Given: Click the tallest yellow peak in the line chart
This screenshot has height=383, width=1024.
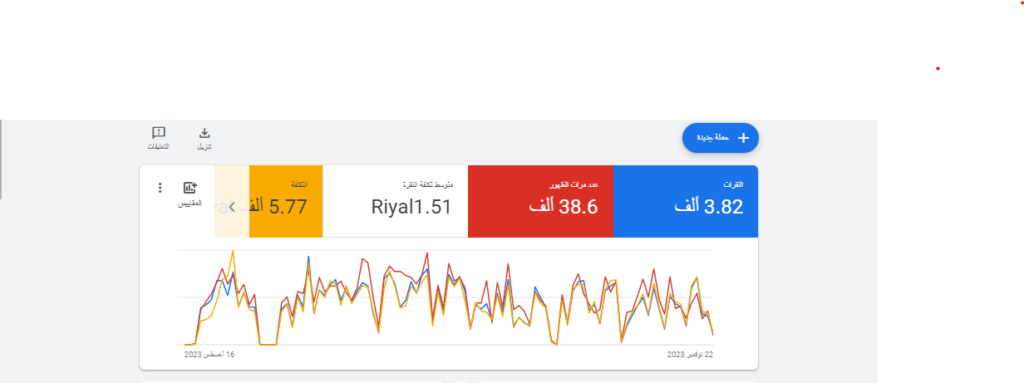Looking at the screenshot, I should (x=233, y=252).
